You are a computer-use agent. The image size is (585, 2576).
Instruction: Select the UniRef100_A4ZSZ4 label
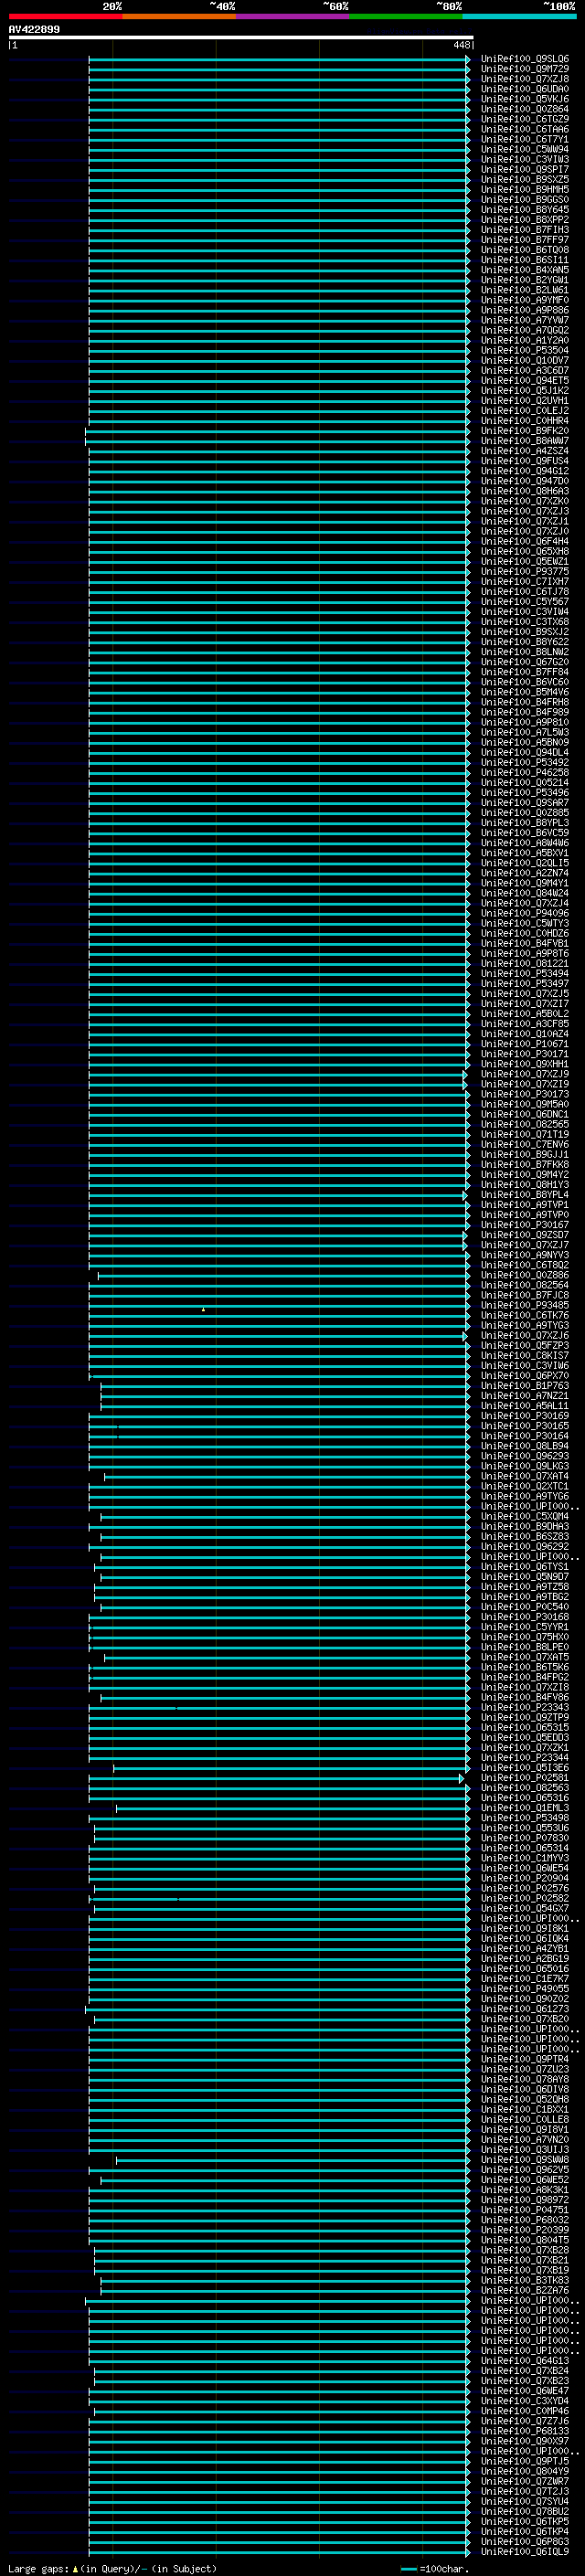coord(525,450)
